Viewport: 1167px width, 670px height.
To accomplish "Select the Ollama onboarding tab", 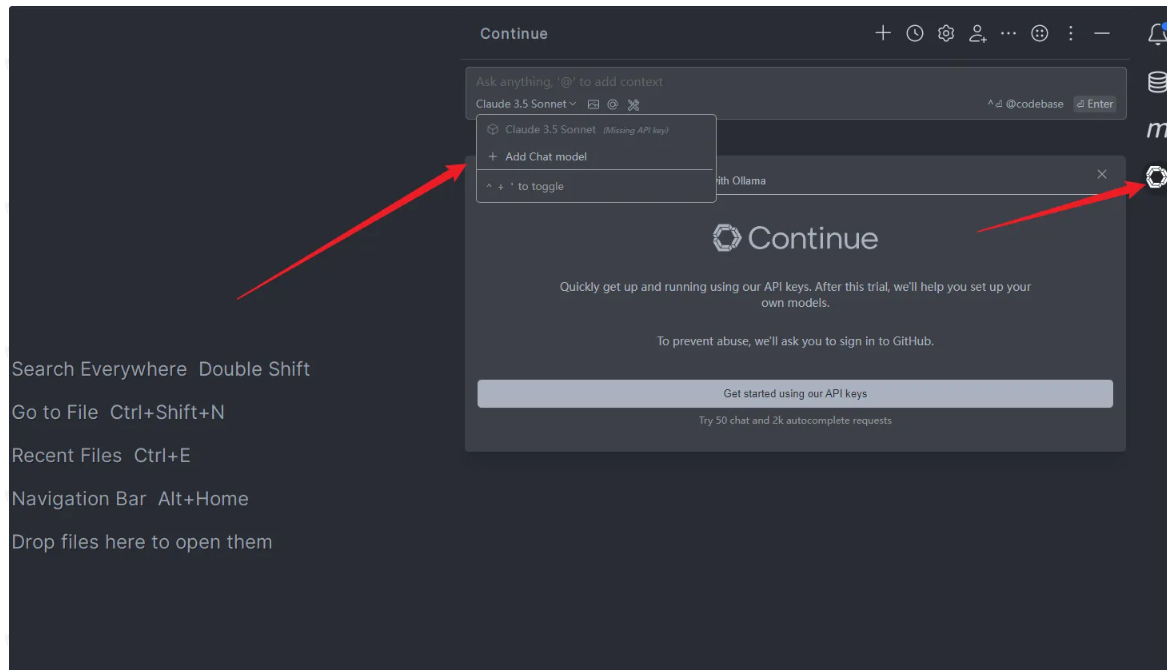I will (740, 181).
